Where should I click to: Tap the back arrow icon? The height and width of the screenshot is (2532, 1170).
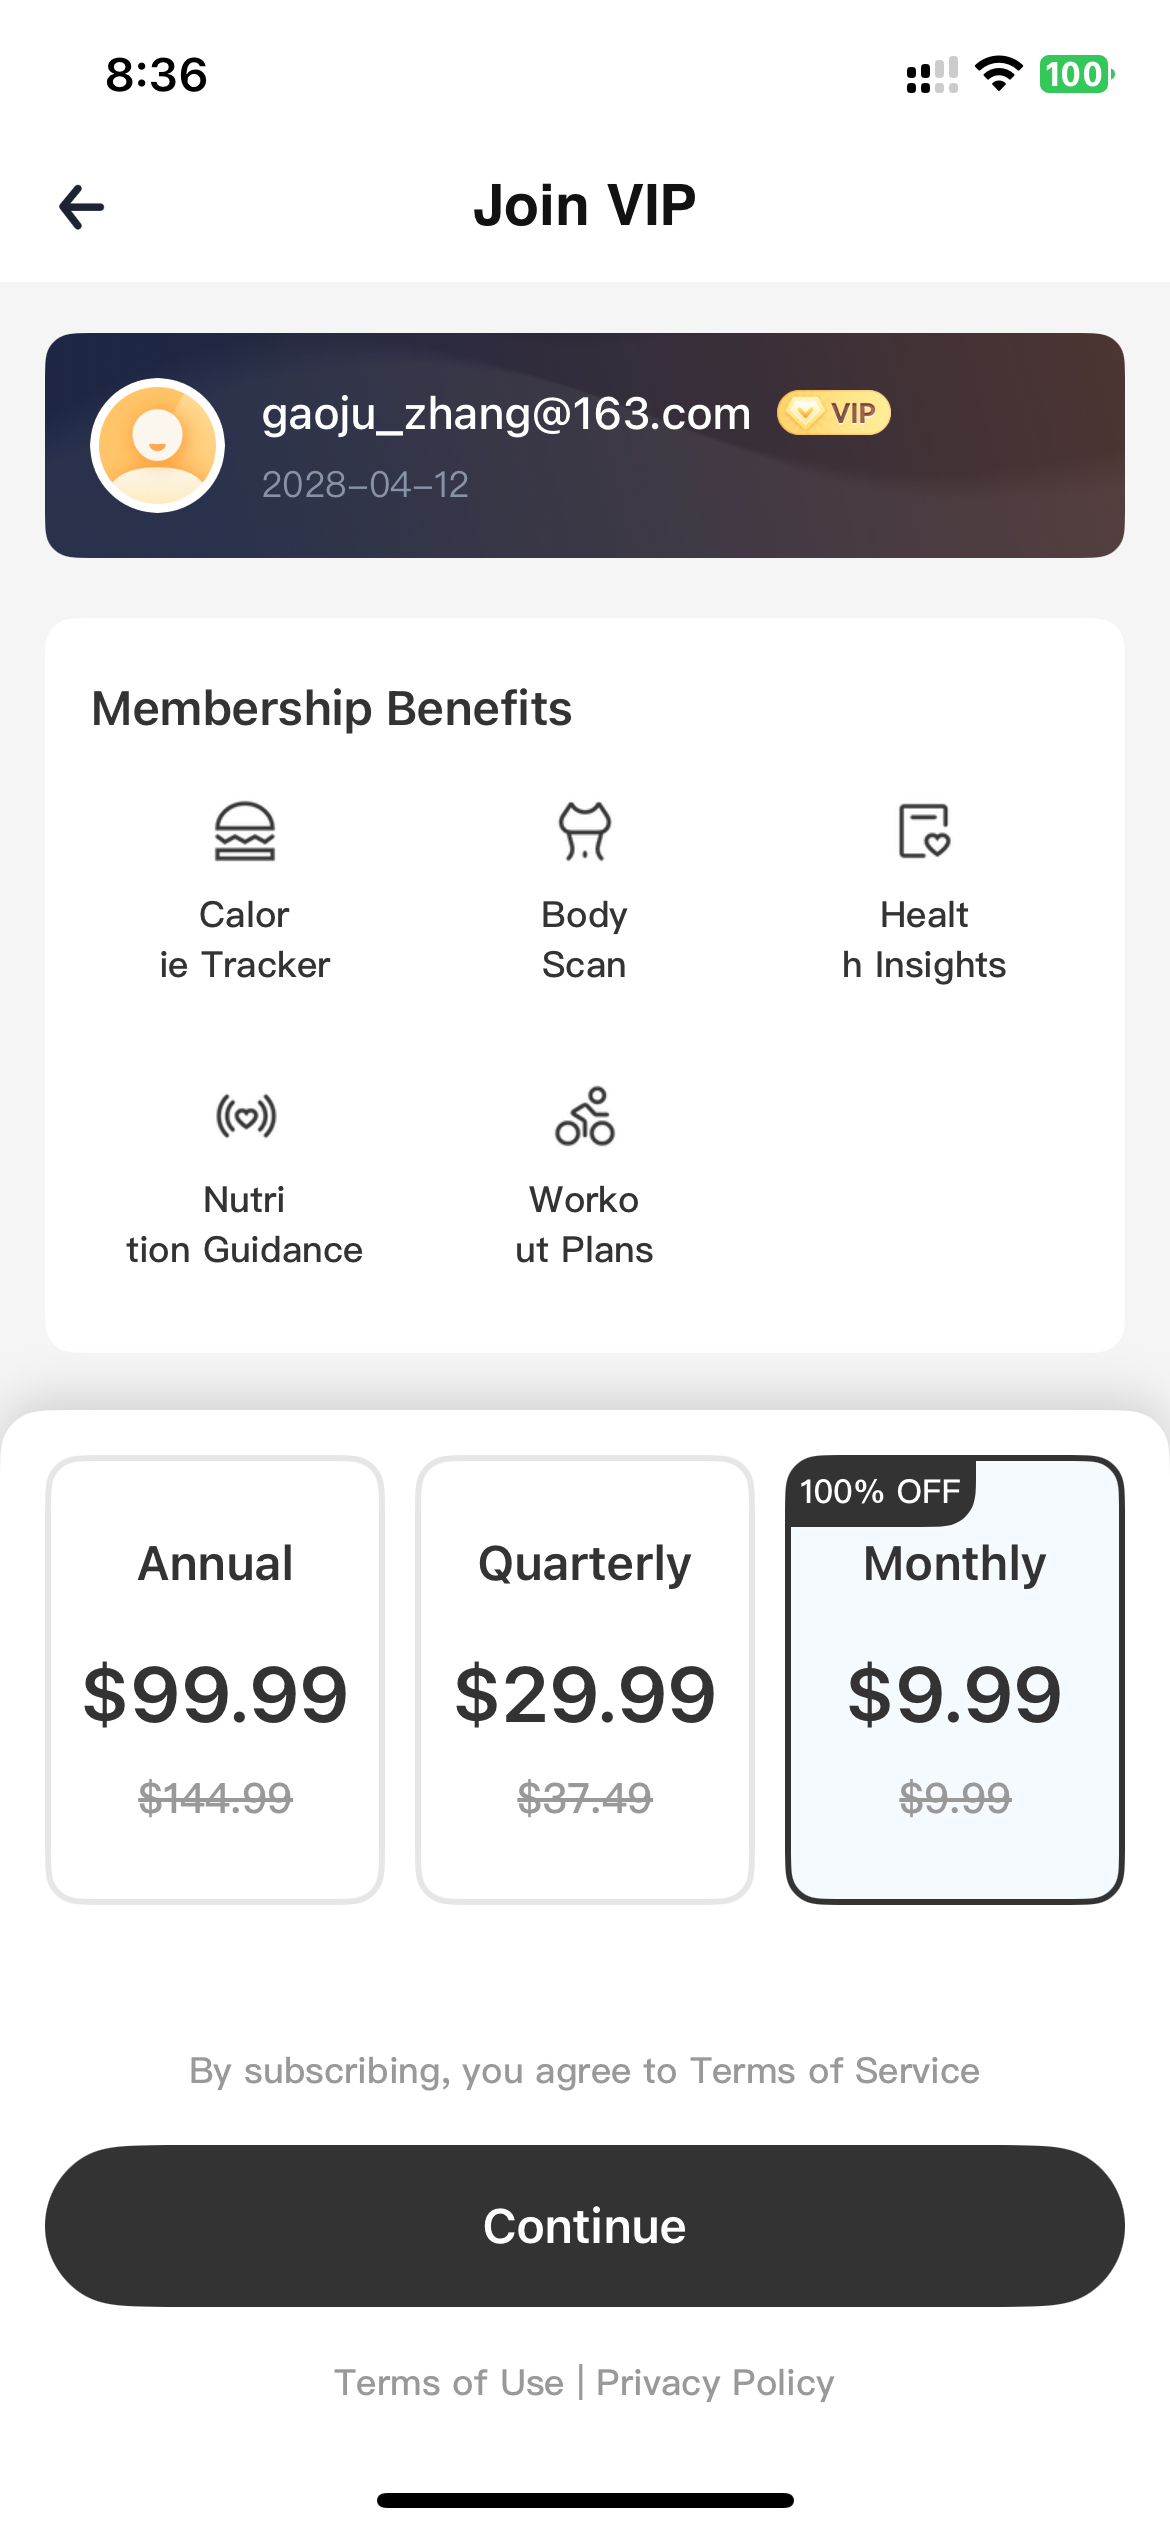coord(82,207)
